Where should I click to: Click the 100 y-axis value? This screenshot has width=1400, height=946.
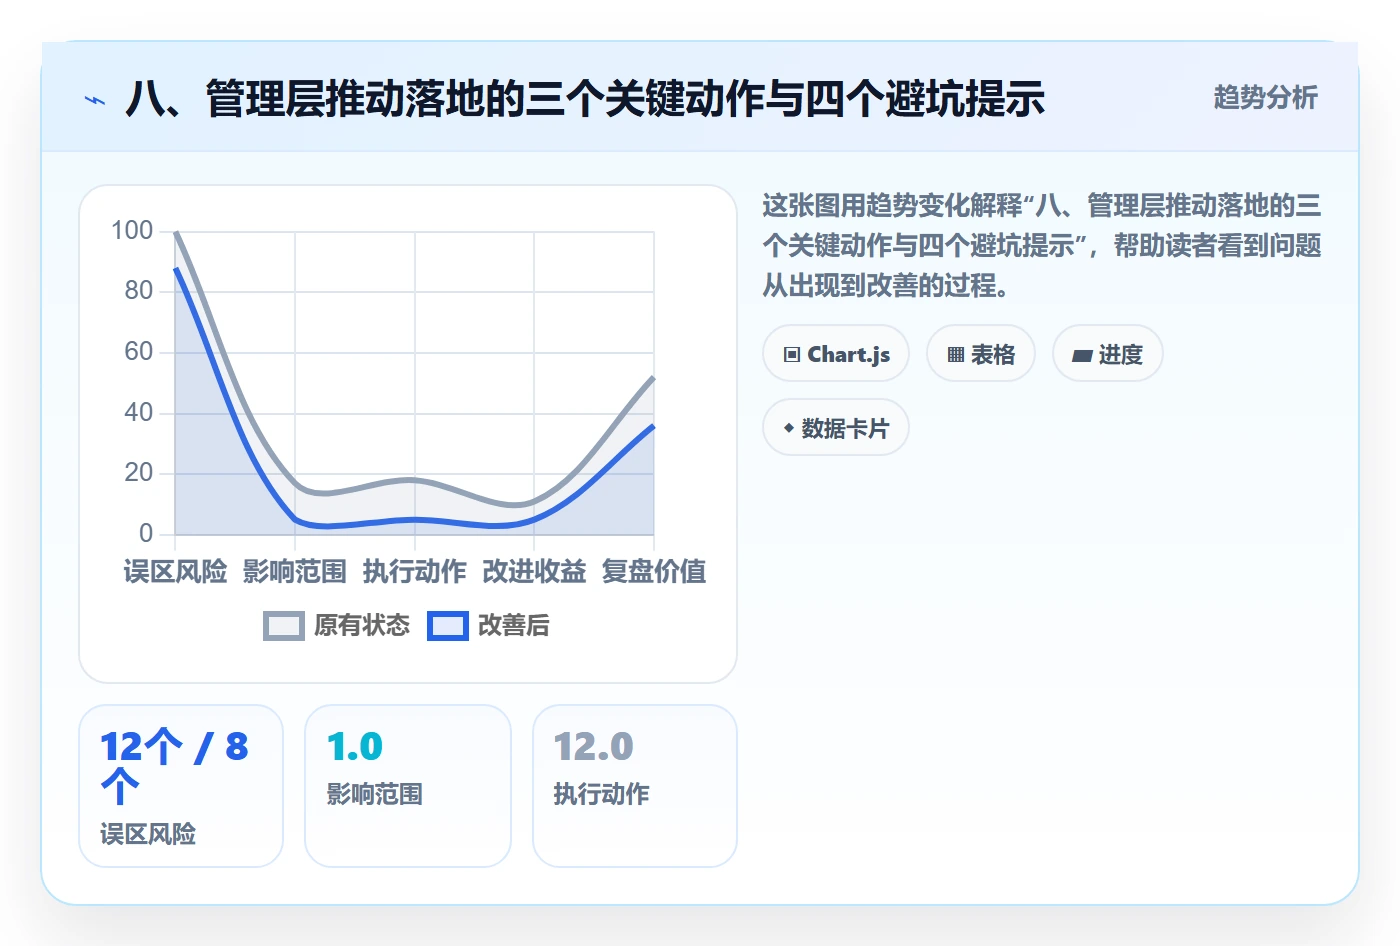tap(132, 231)
